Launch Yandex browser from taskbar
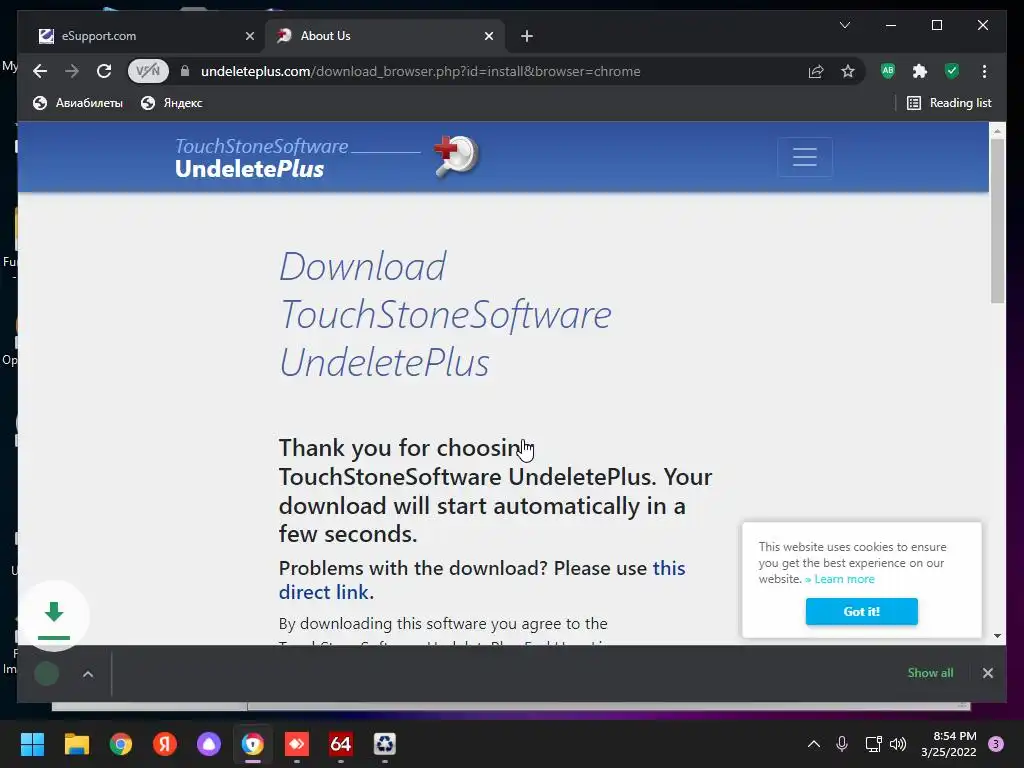1024x768 pixels. [165, 744]
